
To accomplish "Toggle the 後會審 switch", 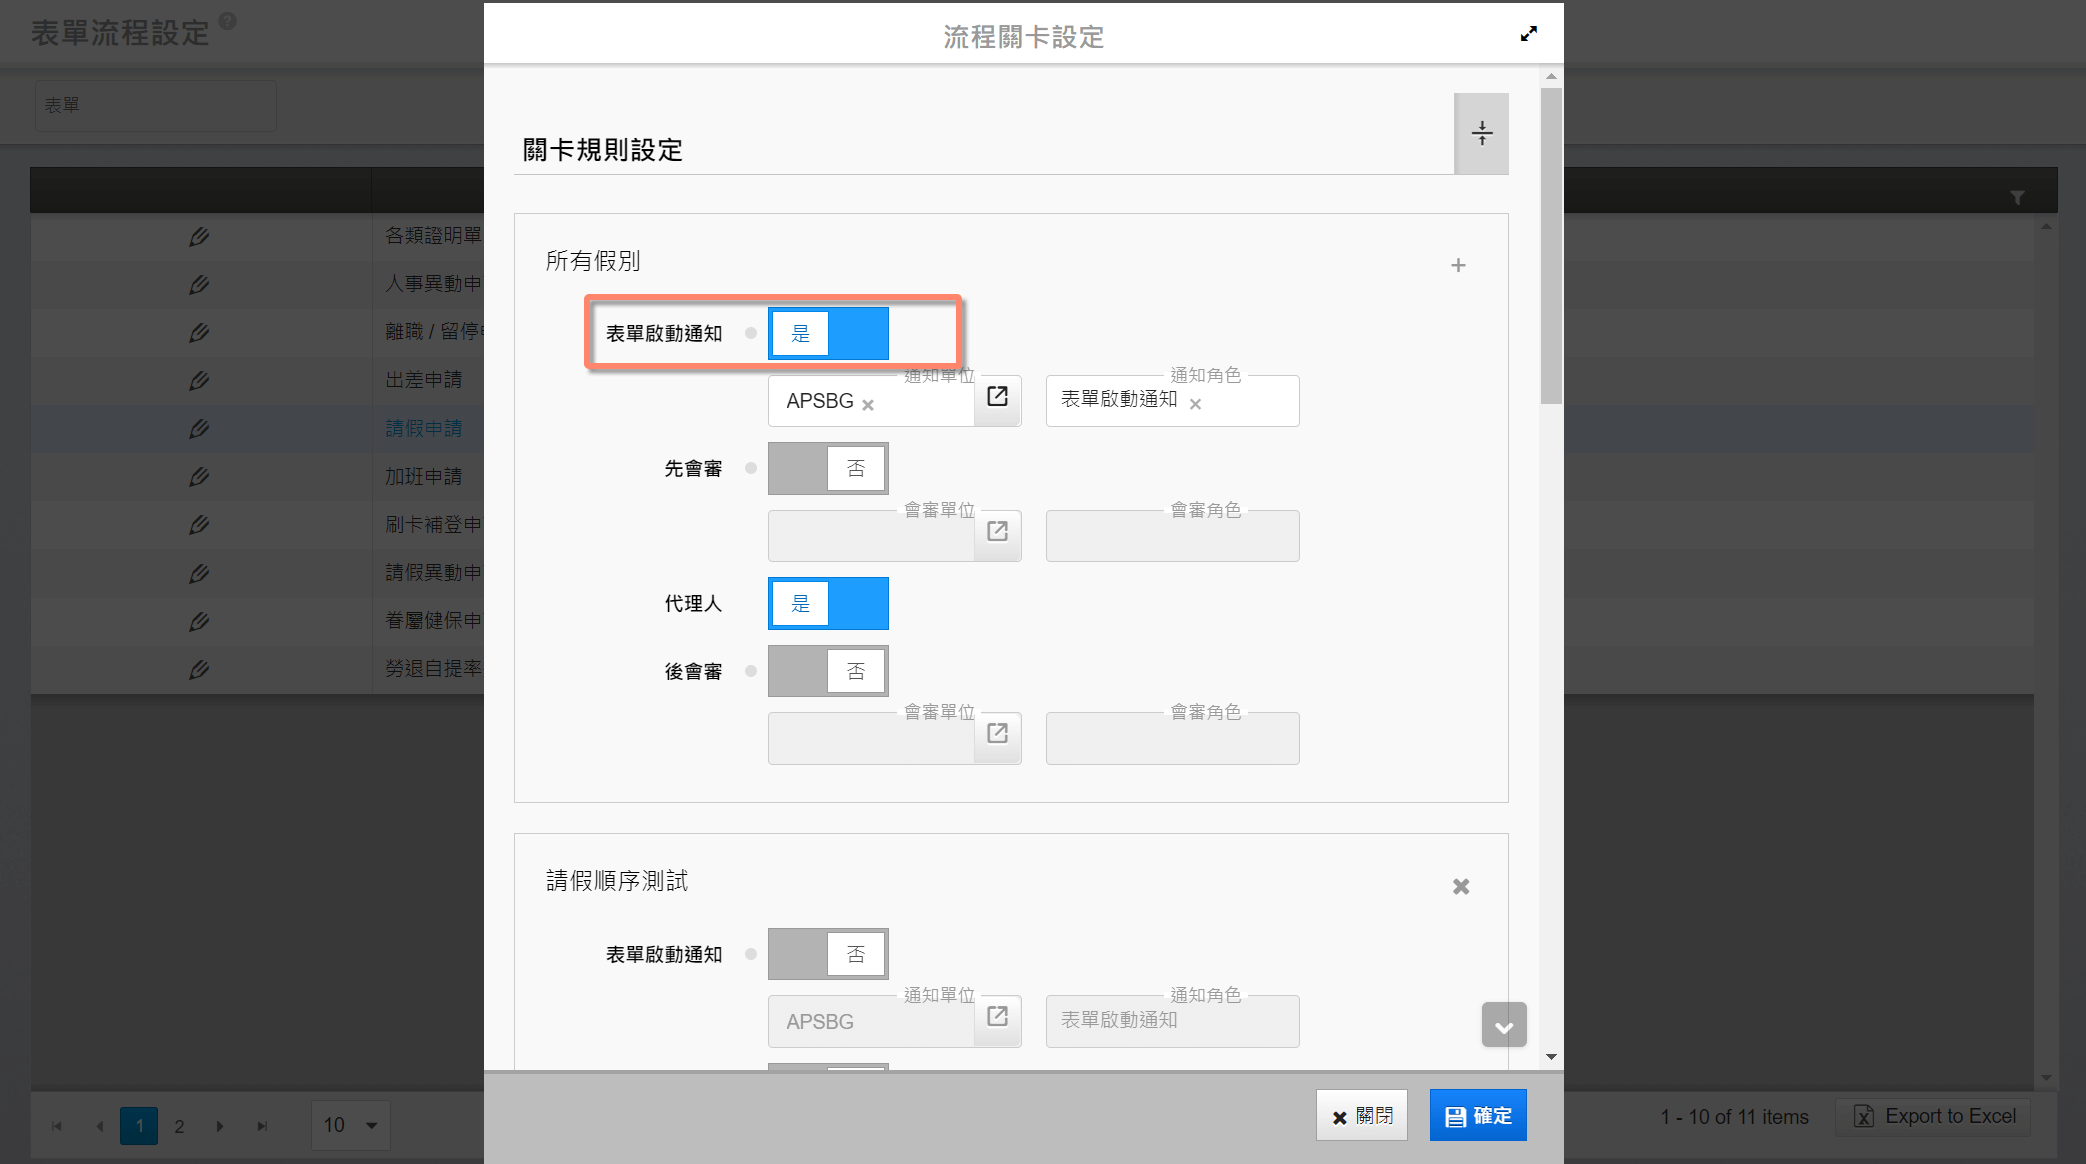I will 828,671.
